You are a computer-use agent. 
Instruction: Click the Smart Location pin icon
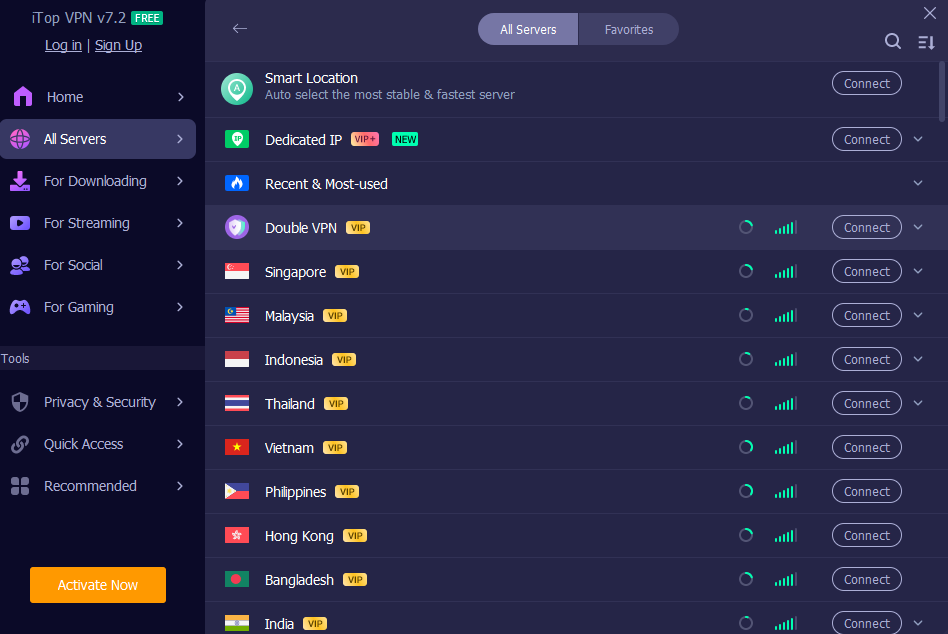click(237, 88)
